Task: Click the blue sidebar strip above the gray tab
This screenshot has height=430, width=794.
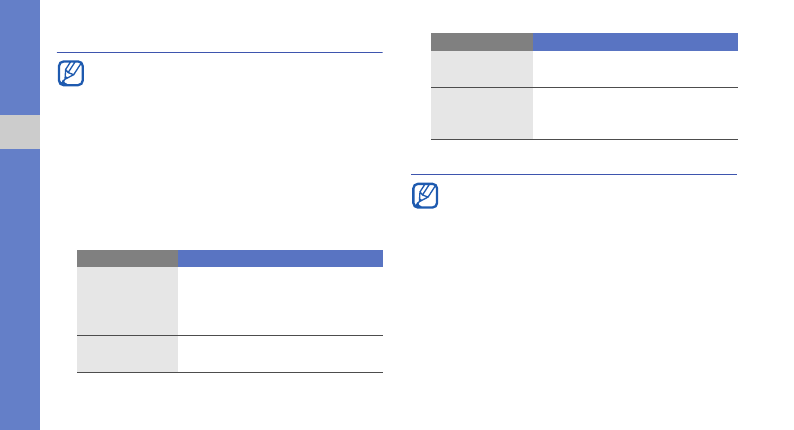Action: tap(20, 57)
